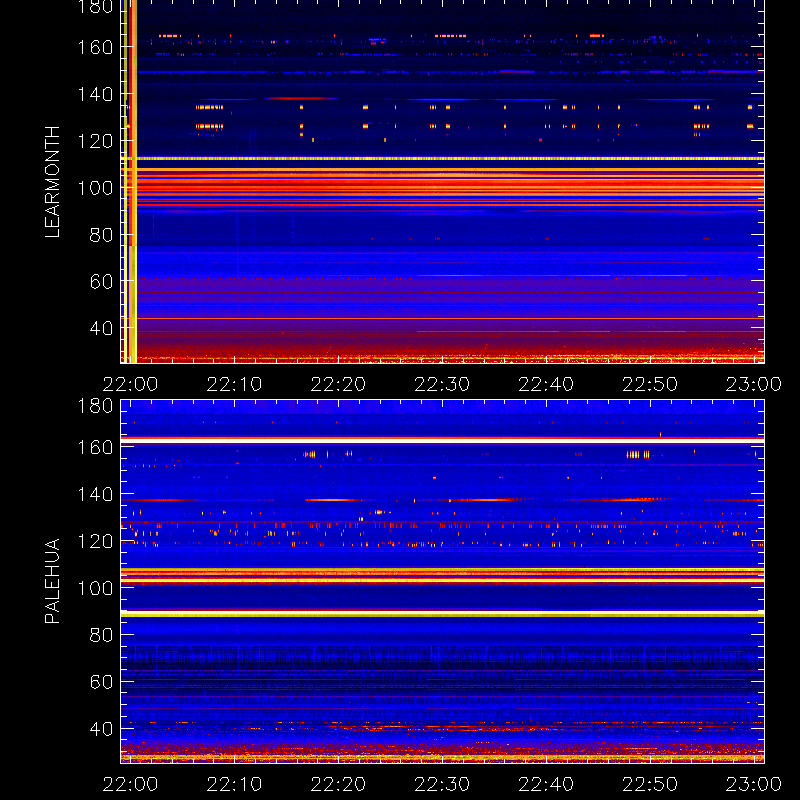800x800 pixels.
Task: Click the LEARMONTH vertical axis label
Action: pyautogui.click(x=53, y=182)
